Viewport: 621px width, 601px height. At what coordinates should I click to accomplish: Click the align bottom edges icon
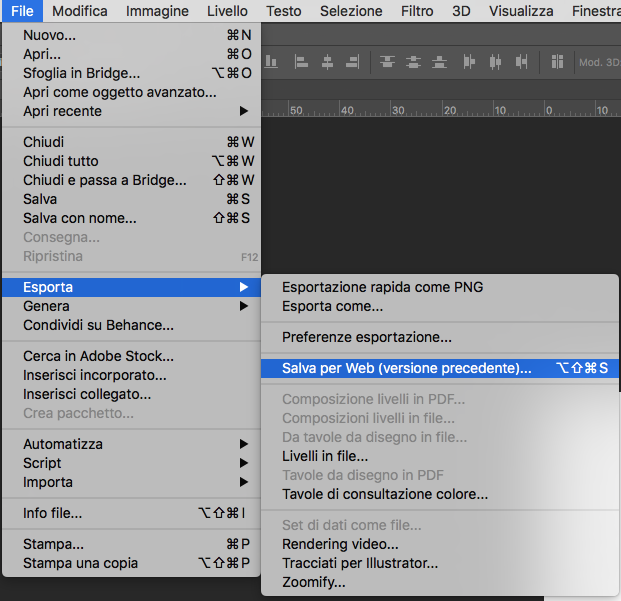click(271, 62)
